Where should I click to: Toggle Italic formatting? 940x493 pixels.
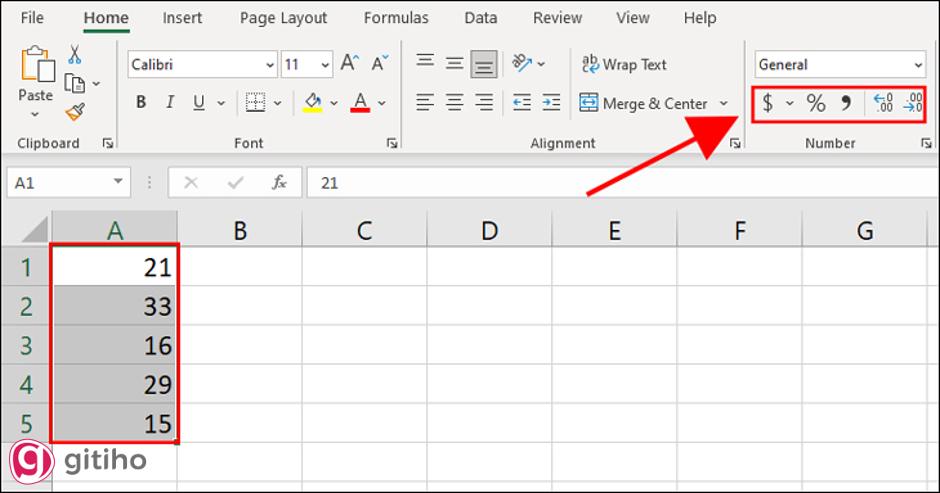(170, 103)
